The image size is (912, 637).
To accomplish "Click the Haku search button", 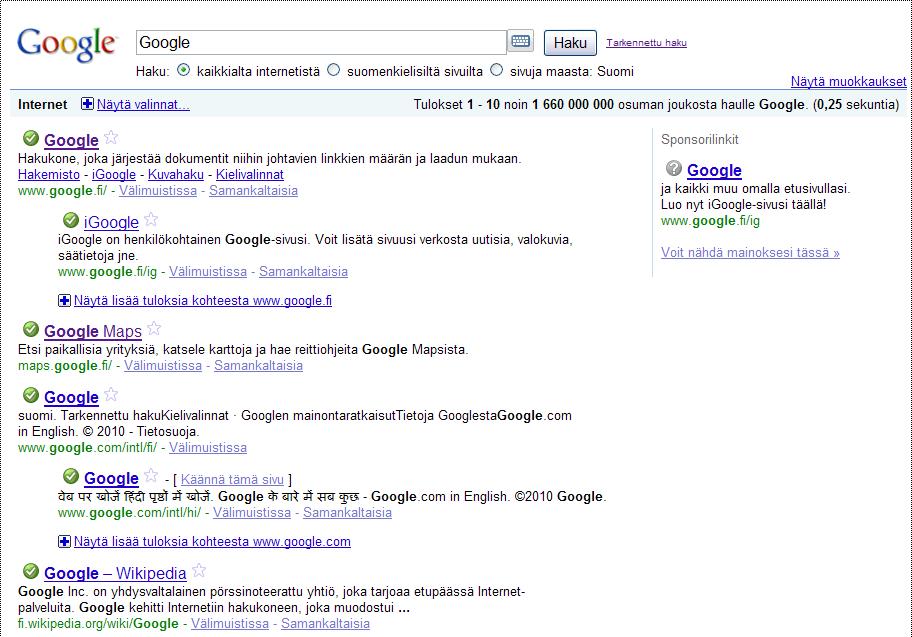I will click(x=570, y=43).
